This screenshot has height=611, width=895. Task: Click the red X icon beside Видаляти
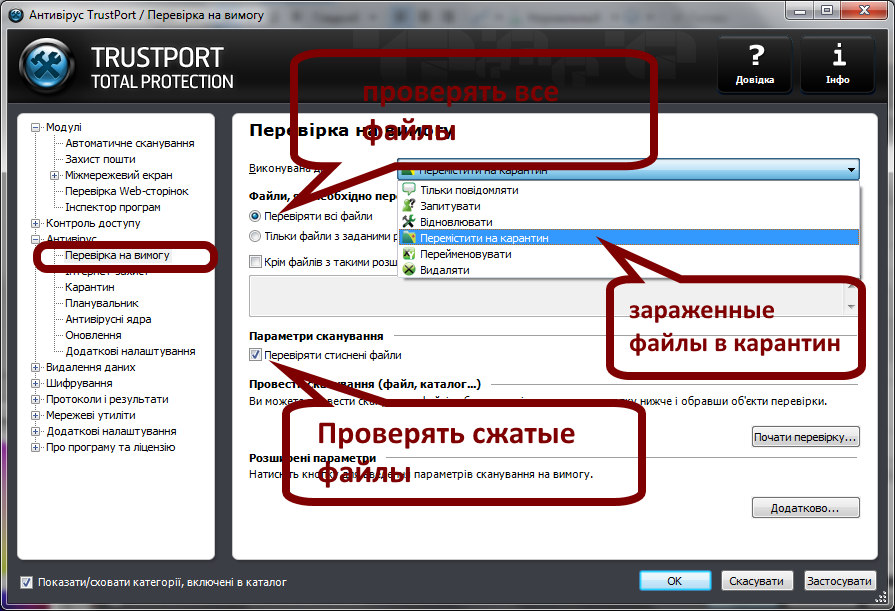[410, 268]
